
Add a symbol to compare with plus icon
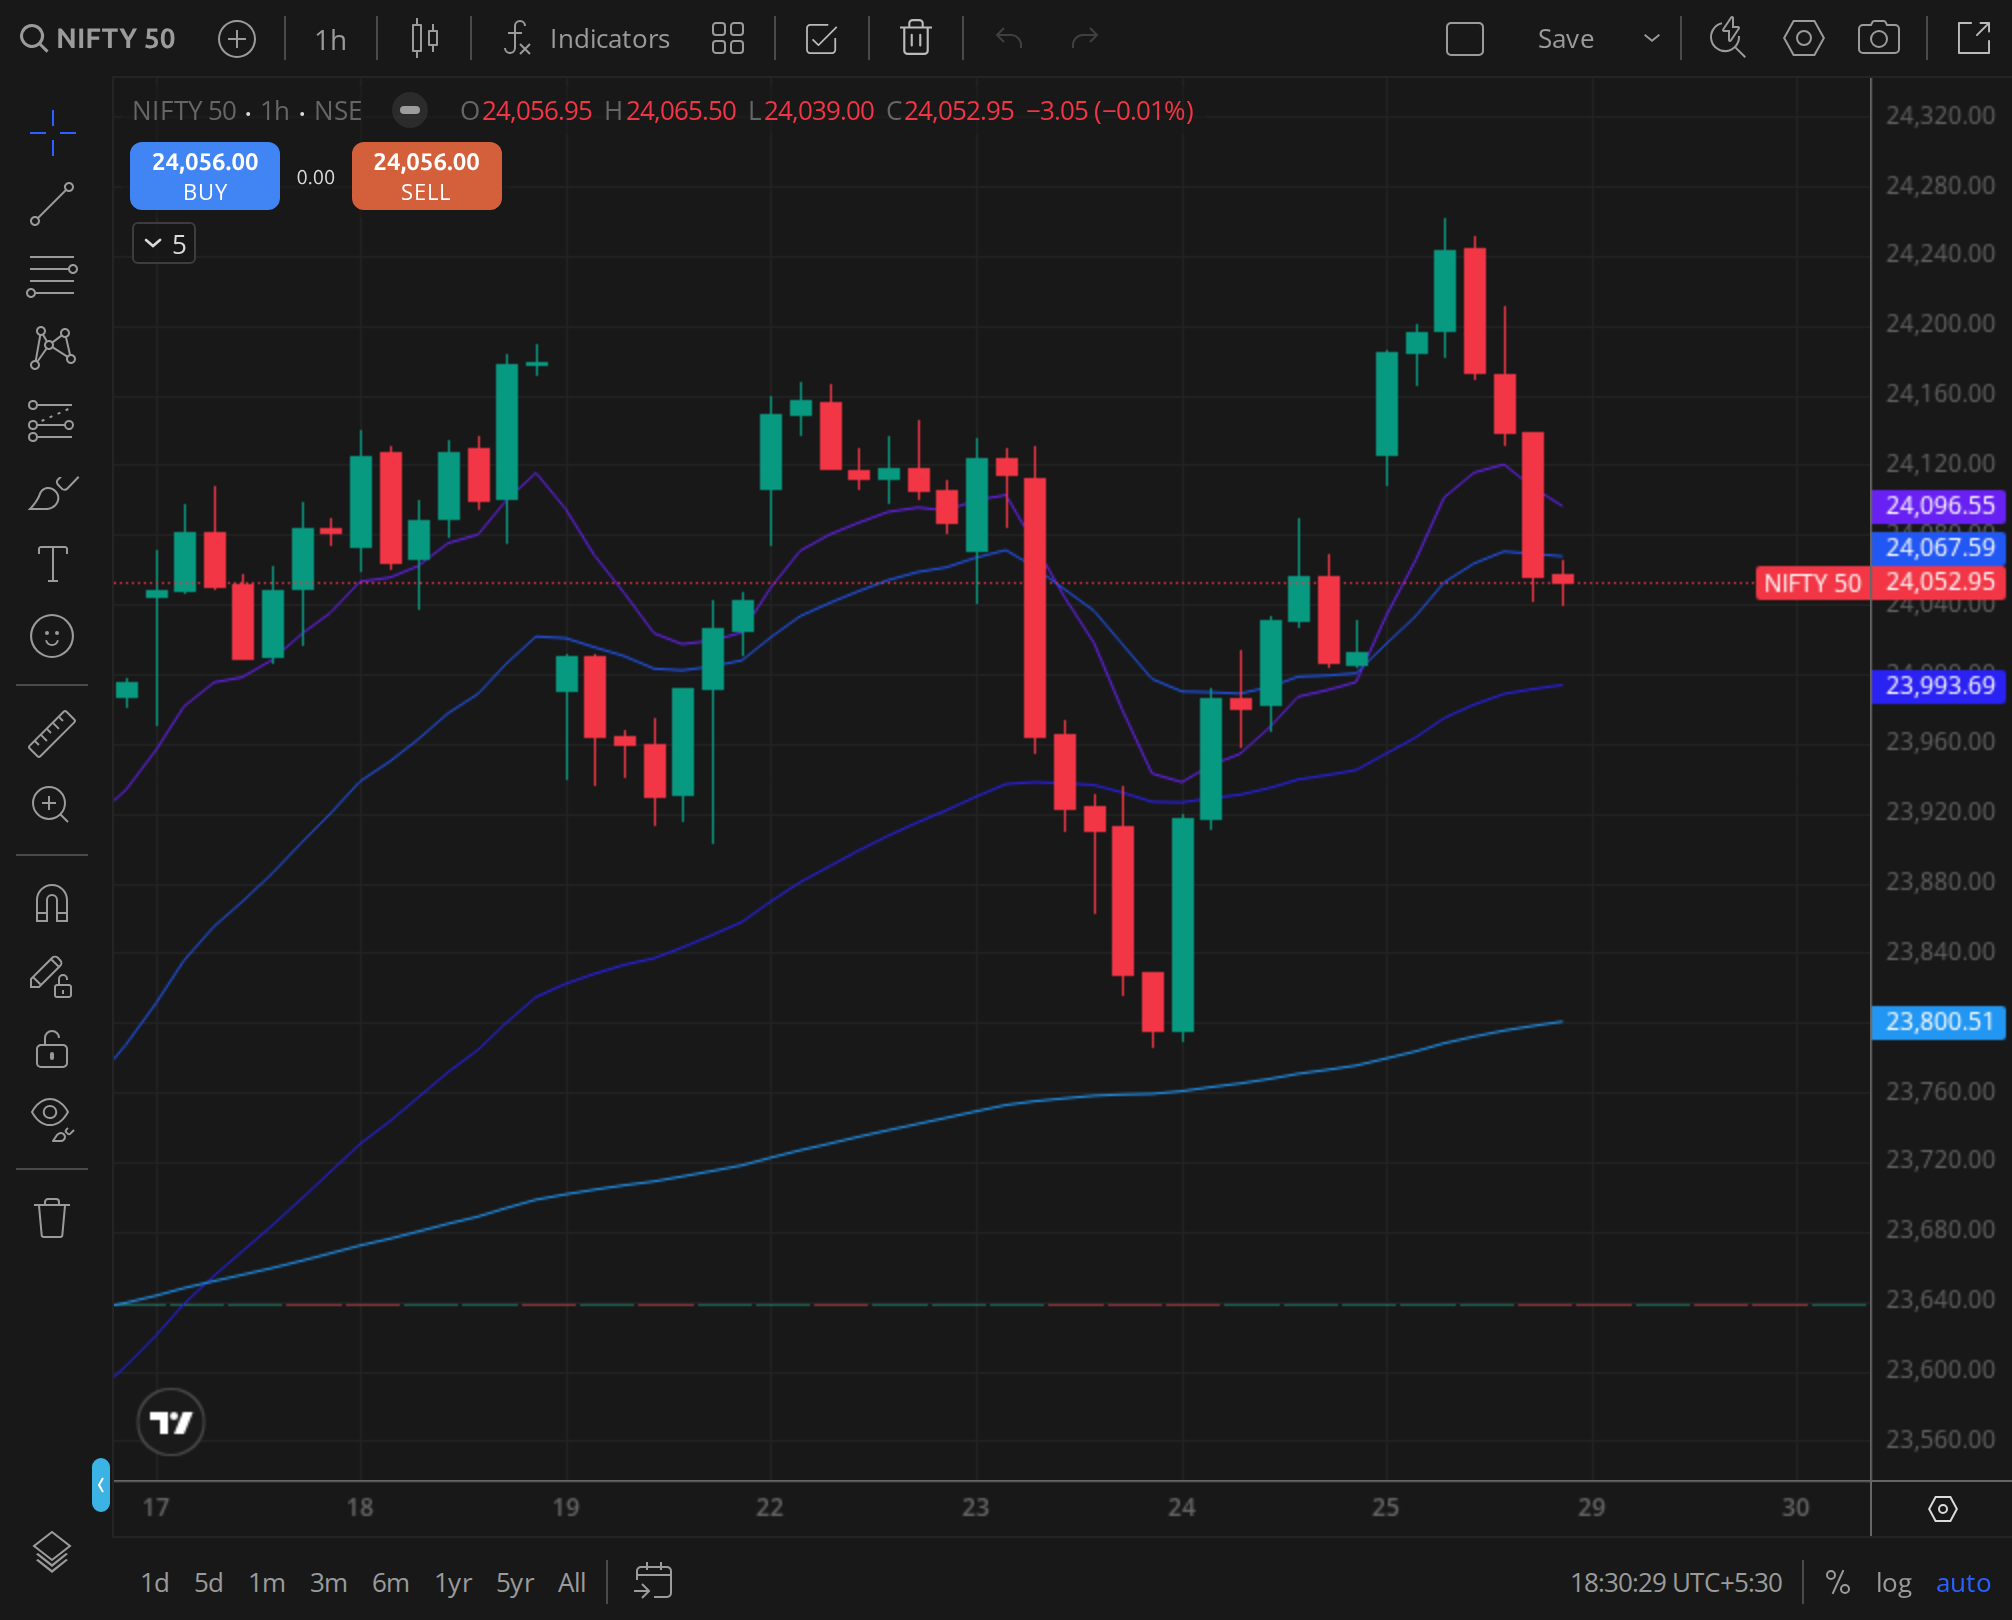coord(237,39)
